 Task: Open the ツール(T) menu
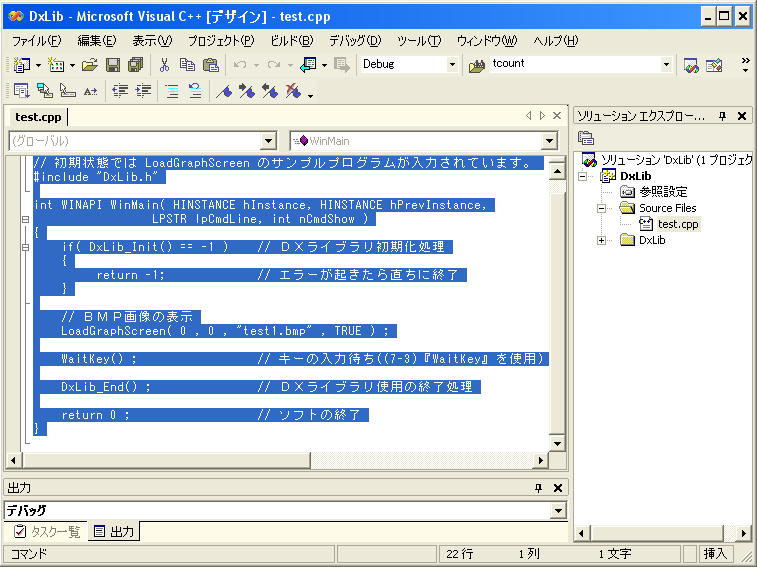coord(419,41)
